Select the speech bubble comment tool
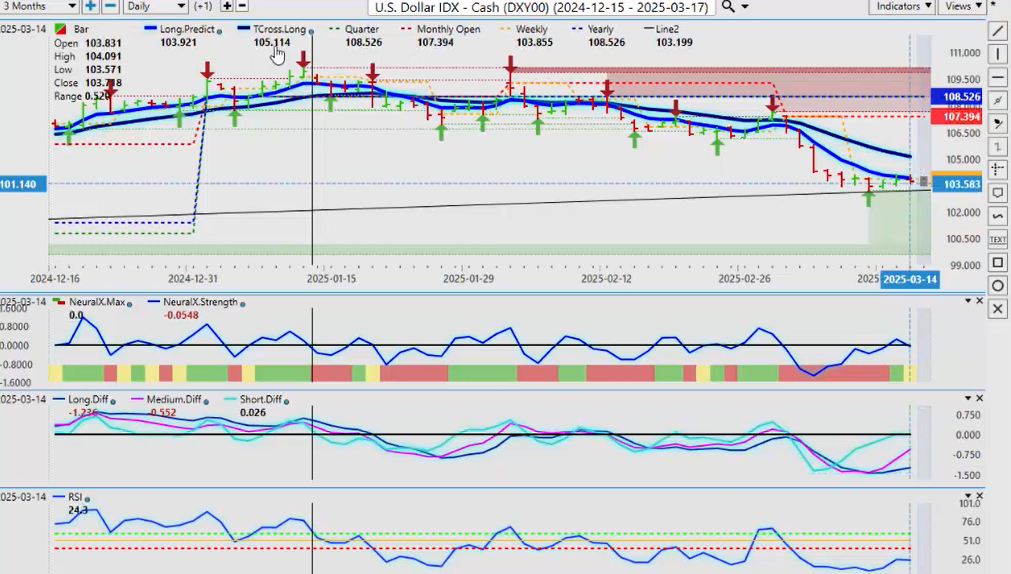The height and width of the screenshot is (574, 1011). pos(998,193)
